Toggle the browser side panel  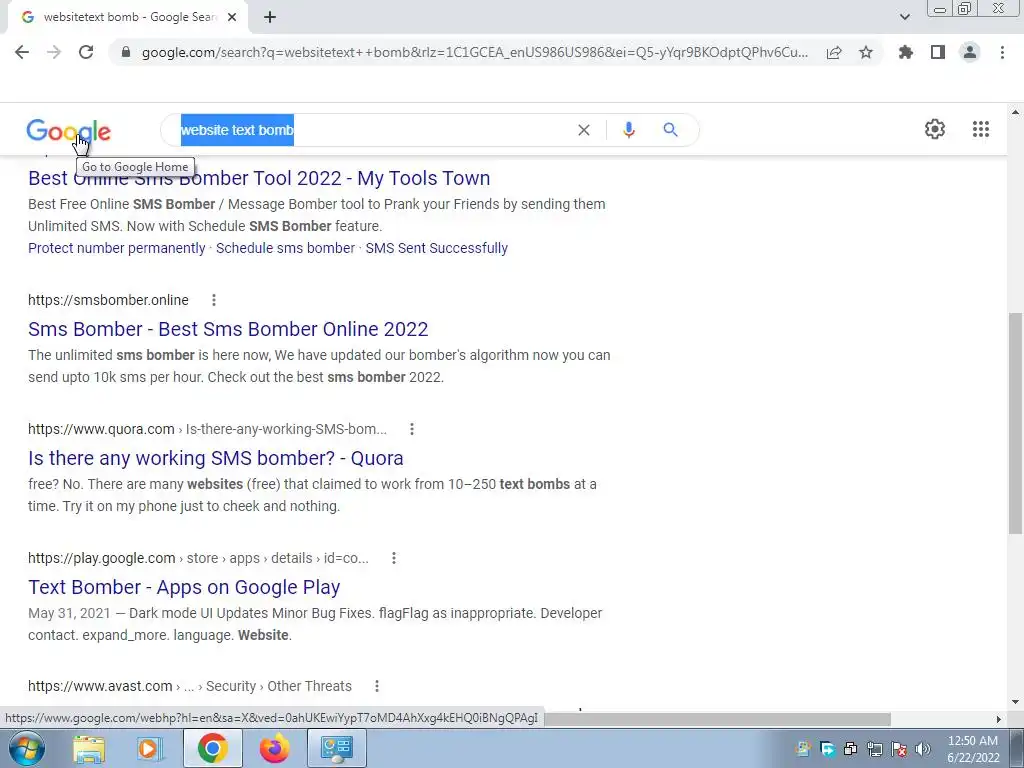click(938, 52)
